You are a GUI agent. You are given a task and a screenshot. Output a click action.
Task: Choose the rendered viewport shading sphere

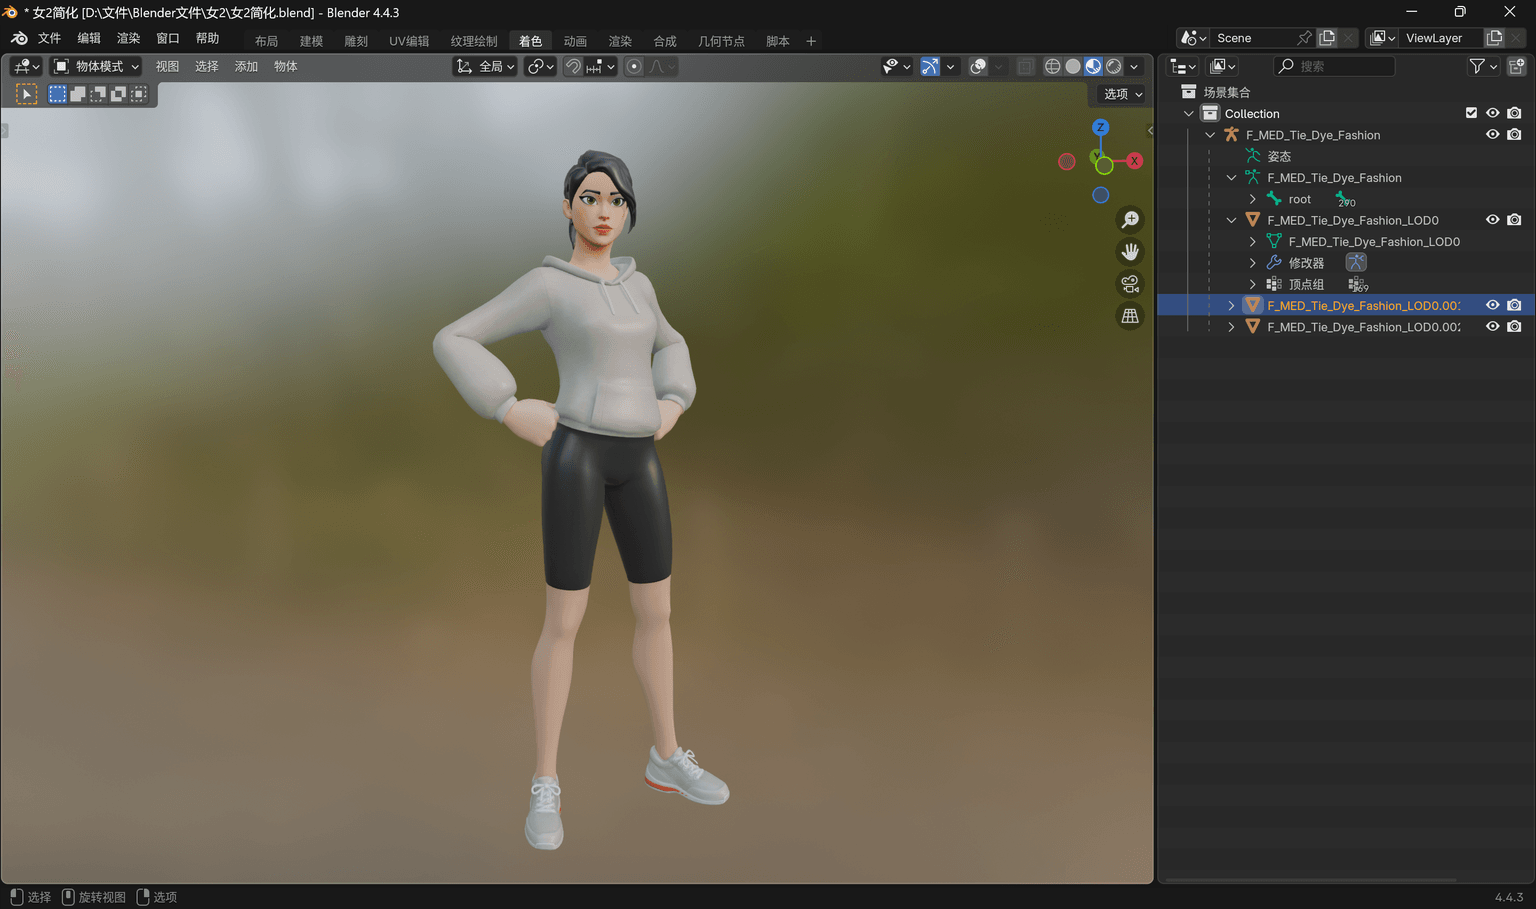coord(1114,66)
